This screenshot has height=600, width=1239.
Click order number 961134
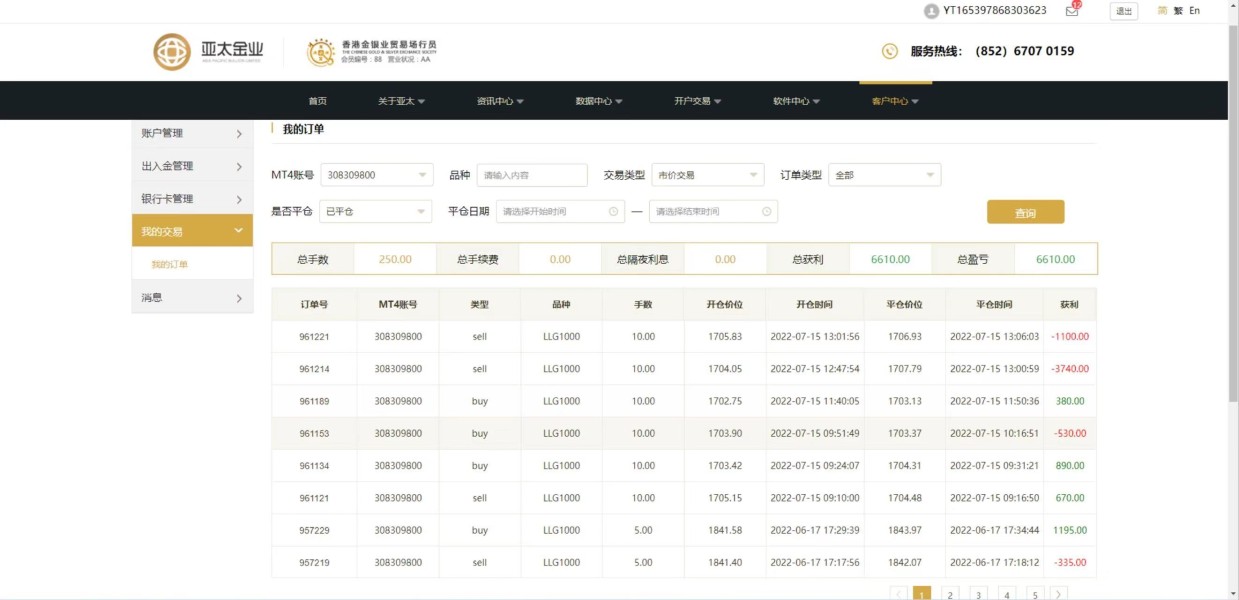point(314,466)
